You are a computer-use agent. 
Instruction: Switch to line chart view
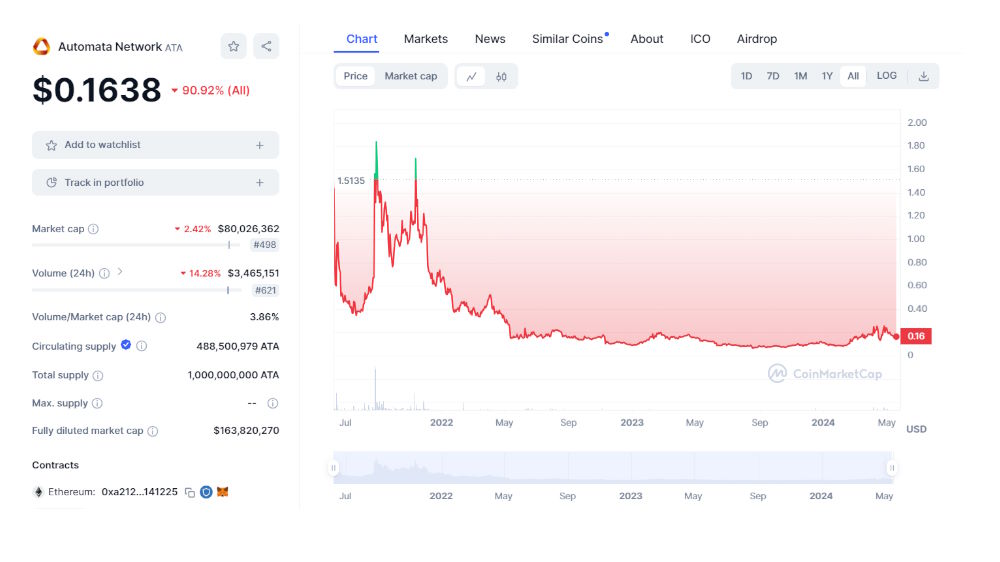coord(471,77)
